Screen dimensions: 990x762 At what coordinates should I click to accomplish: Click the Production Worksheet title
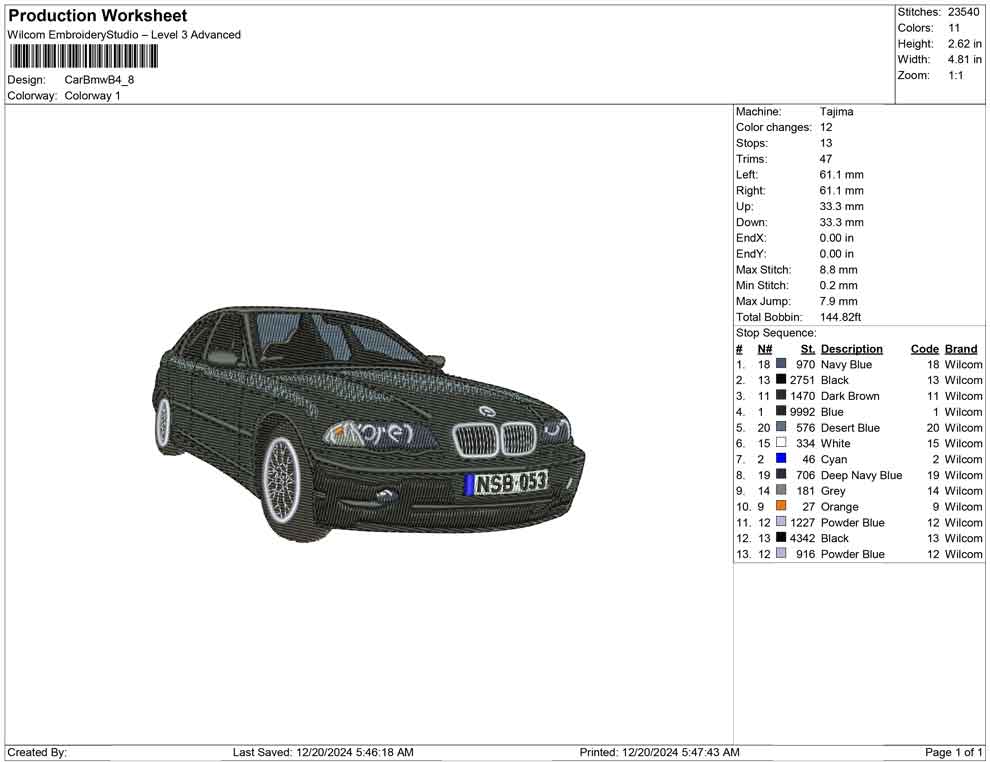click(96, 15)
